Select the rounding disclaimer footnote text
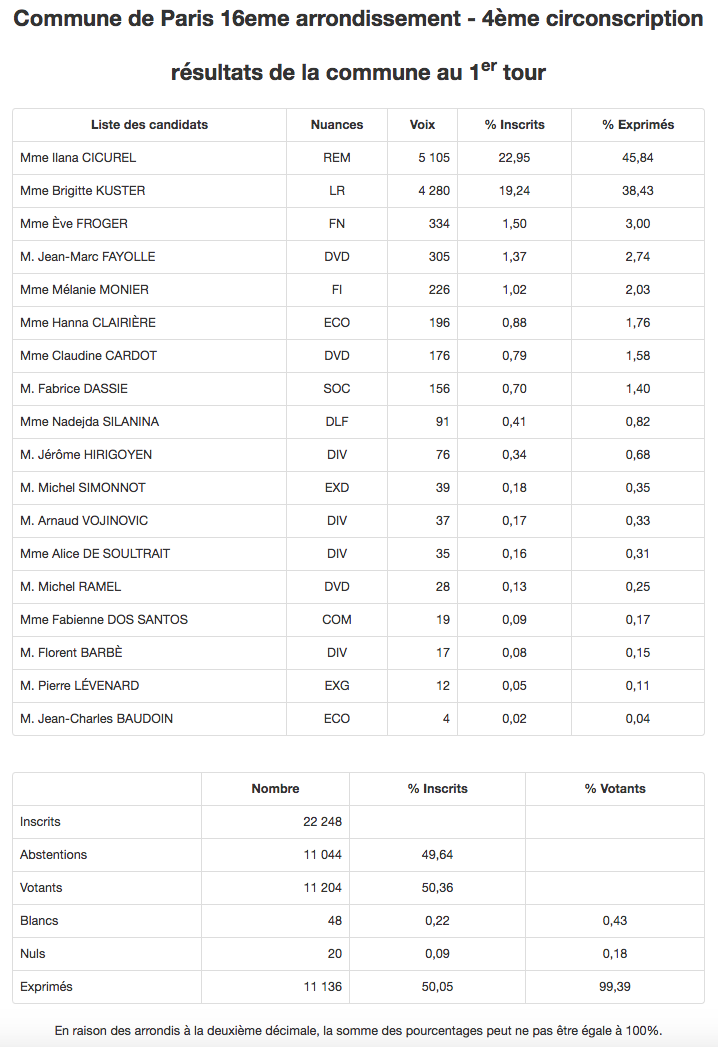The image size is (718, 1047). 359,1031
